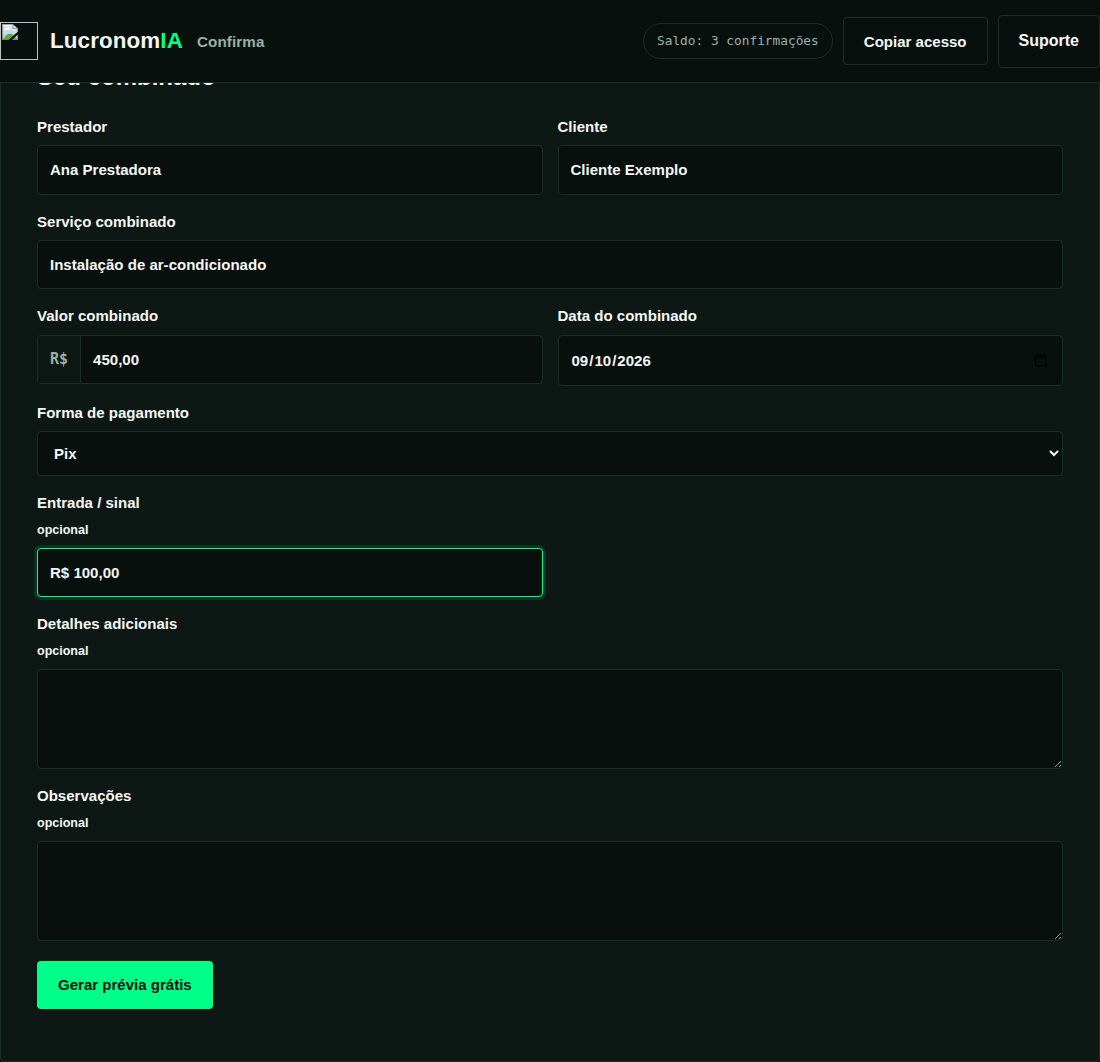
Task: Click Gerar prévia grátis button
Action: click(x=125, y=985)
